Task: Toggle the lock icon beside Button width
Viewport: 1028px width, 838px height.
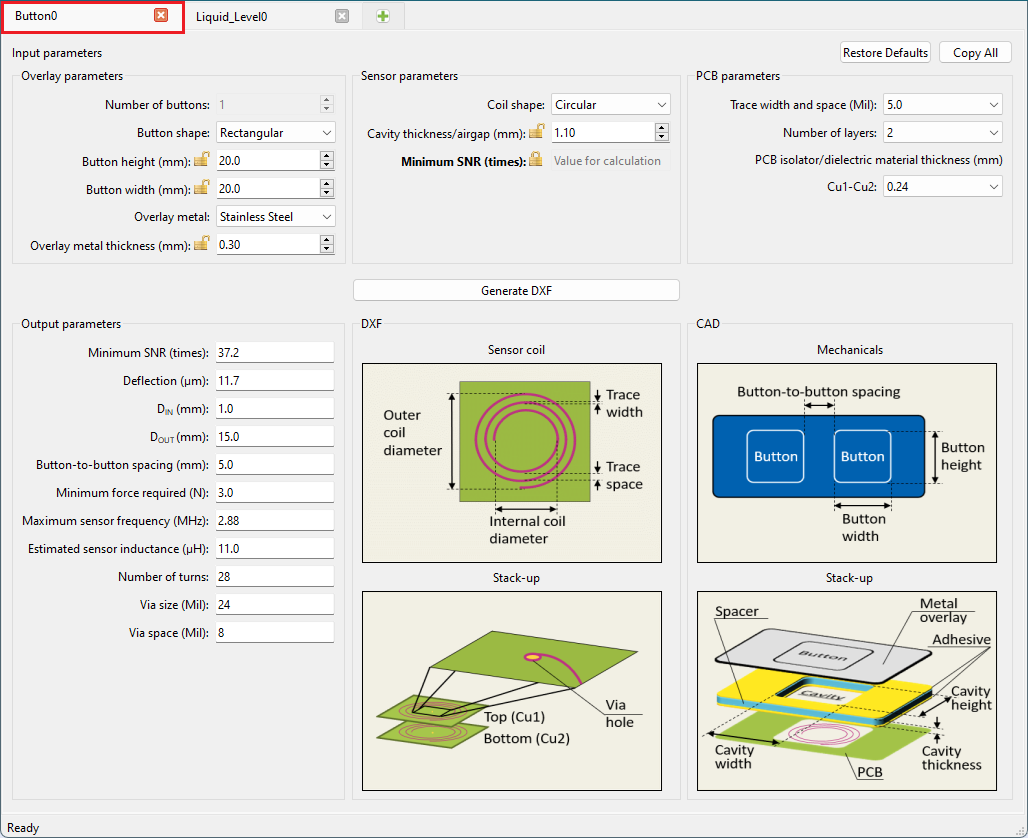Action: point(201,188)
